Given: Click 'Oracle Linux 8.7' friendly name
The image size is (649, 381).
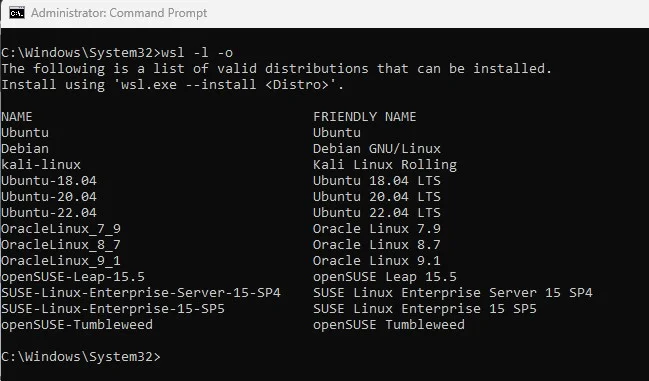Looking at the screenshot, I should coord(377,245).
